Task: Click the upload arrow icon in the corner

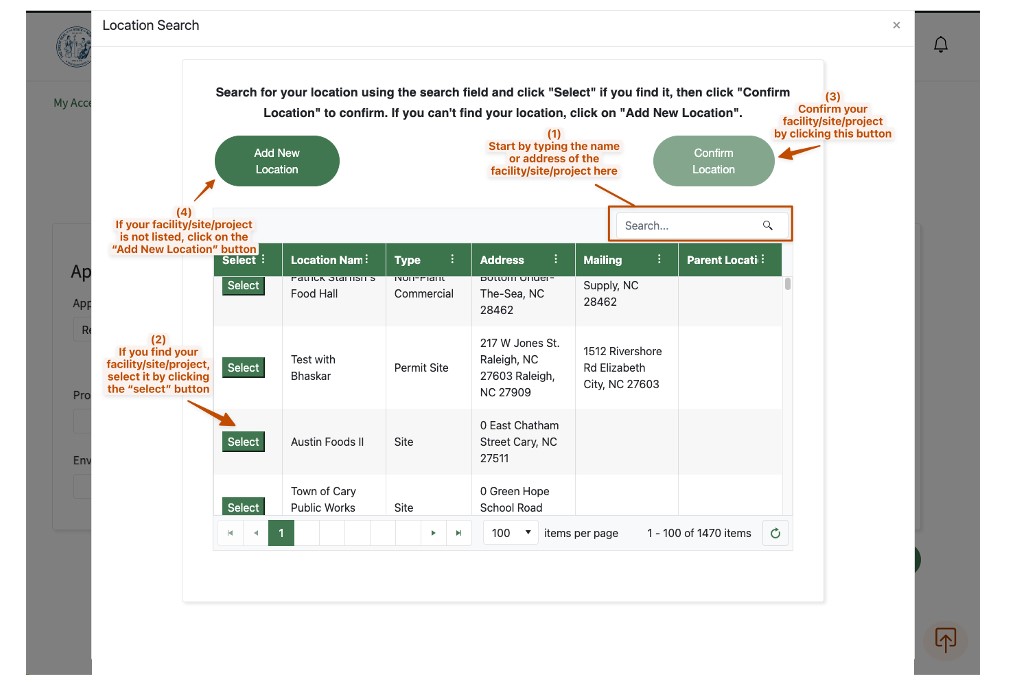Action: pyautogui.click(x=945, y=640)
